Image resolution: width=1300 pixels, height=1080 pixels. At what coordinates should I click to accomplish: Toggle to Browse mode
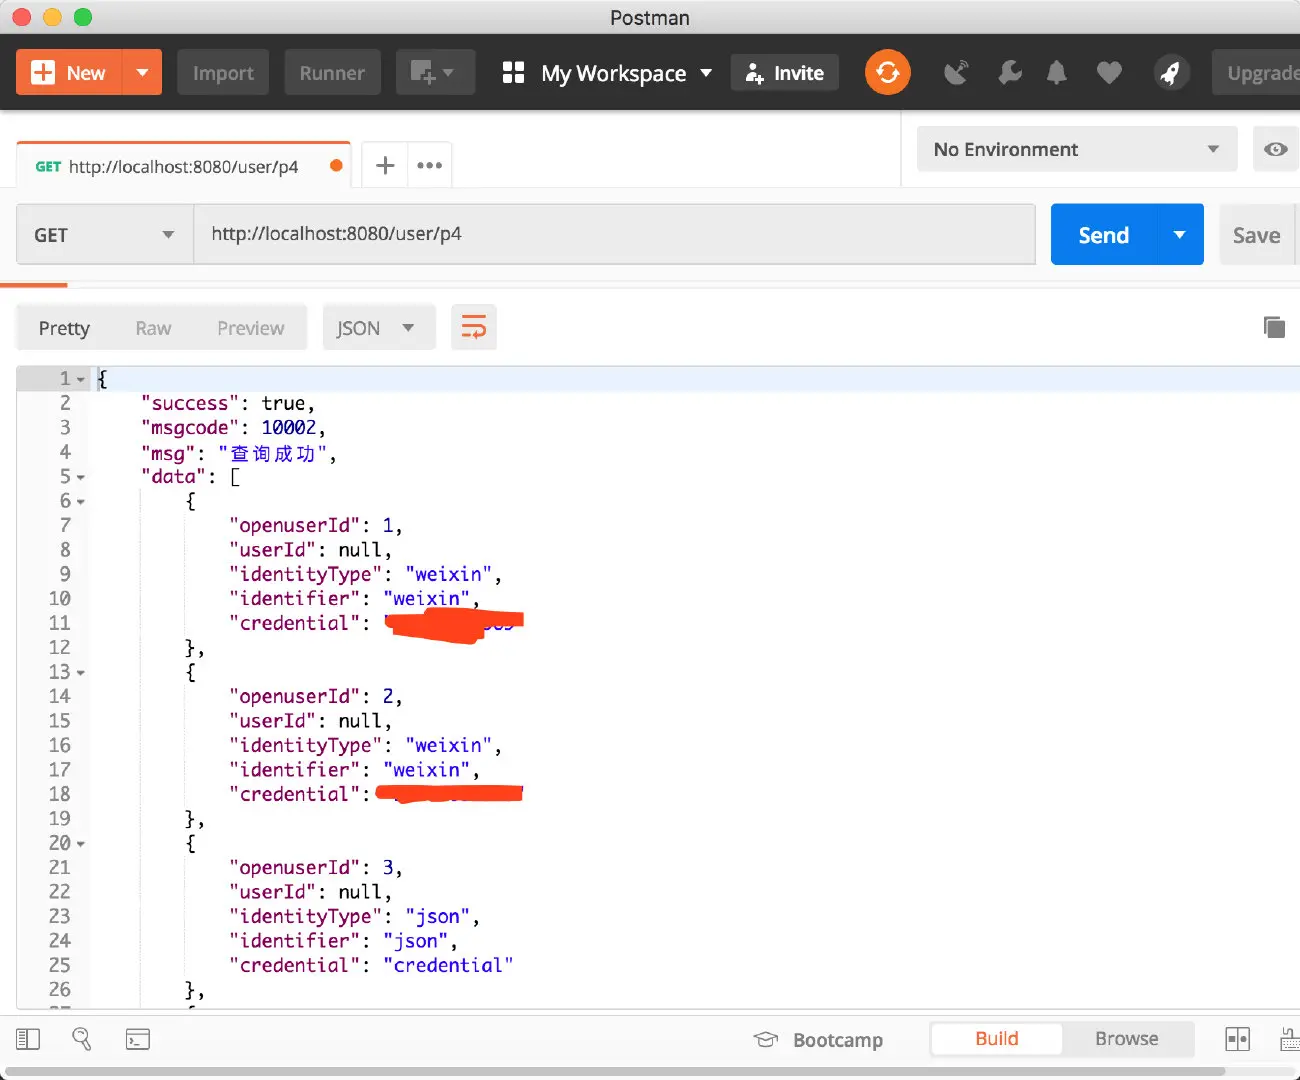(x=1127, y=1039)
